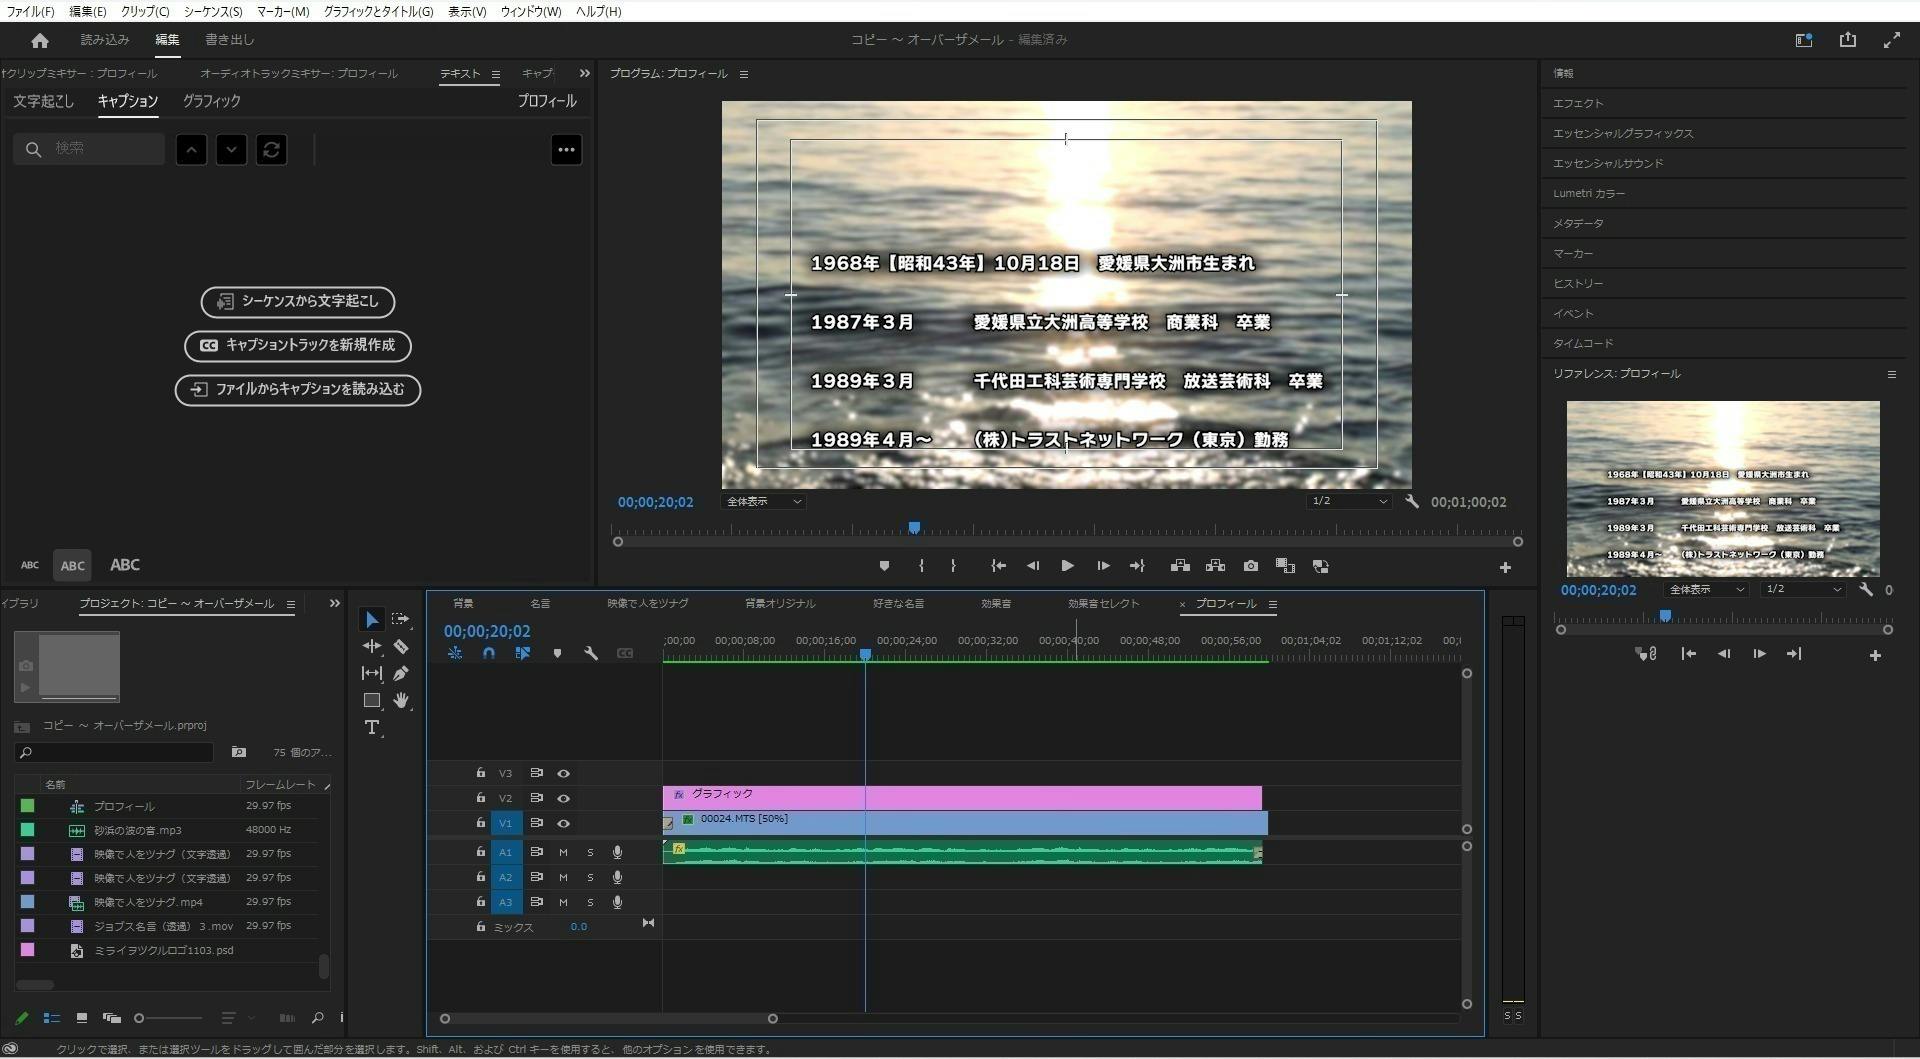Go to the Home screen icon
The image size is (1920, 1059).
tap(40, 40)
